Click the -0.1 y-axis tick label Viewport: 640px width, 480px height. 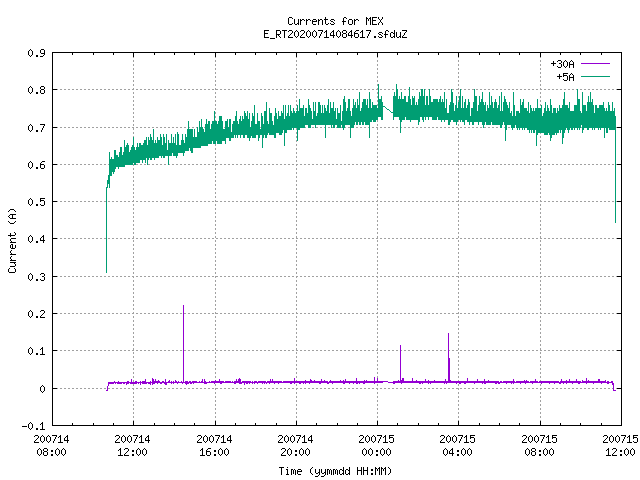tap(33, 426)
